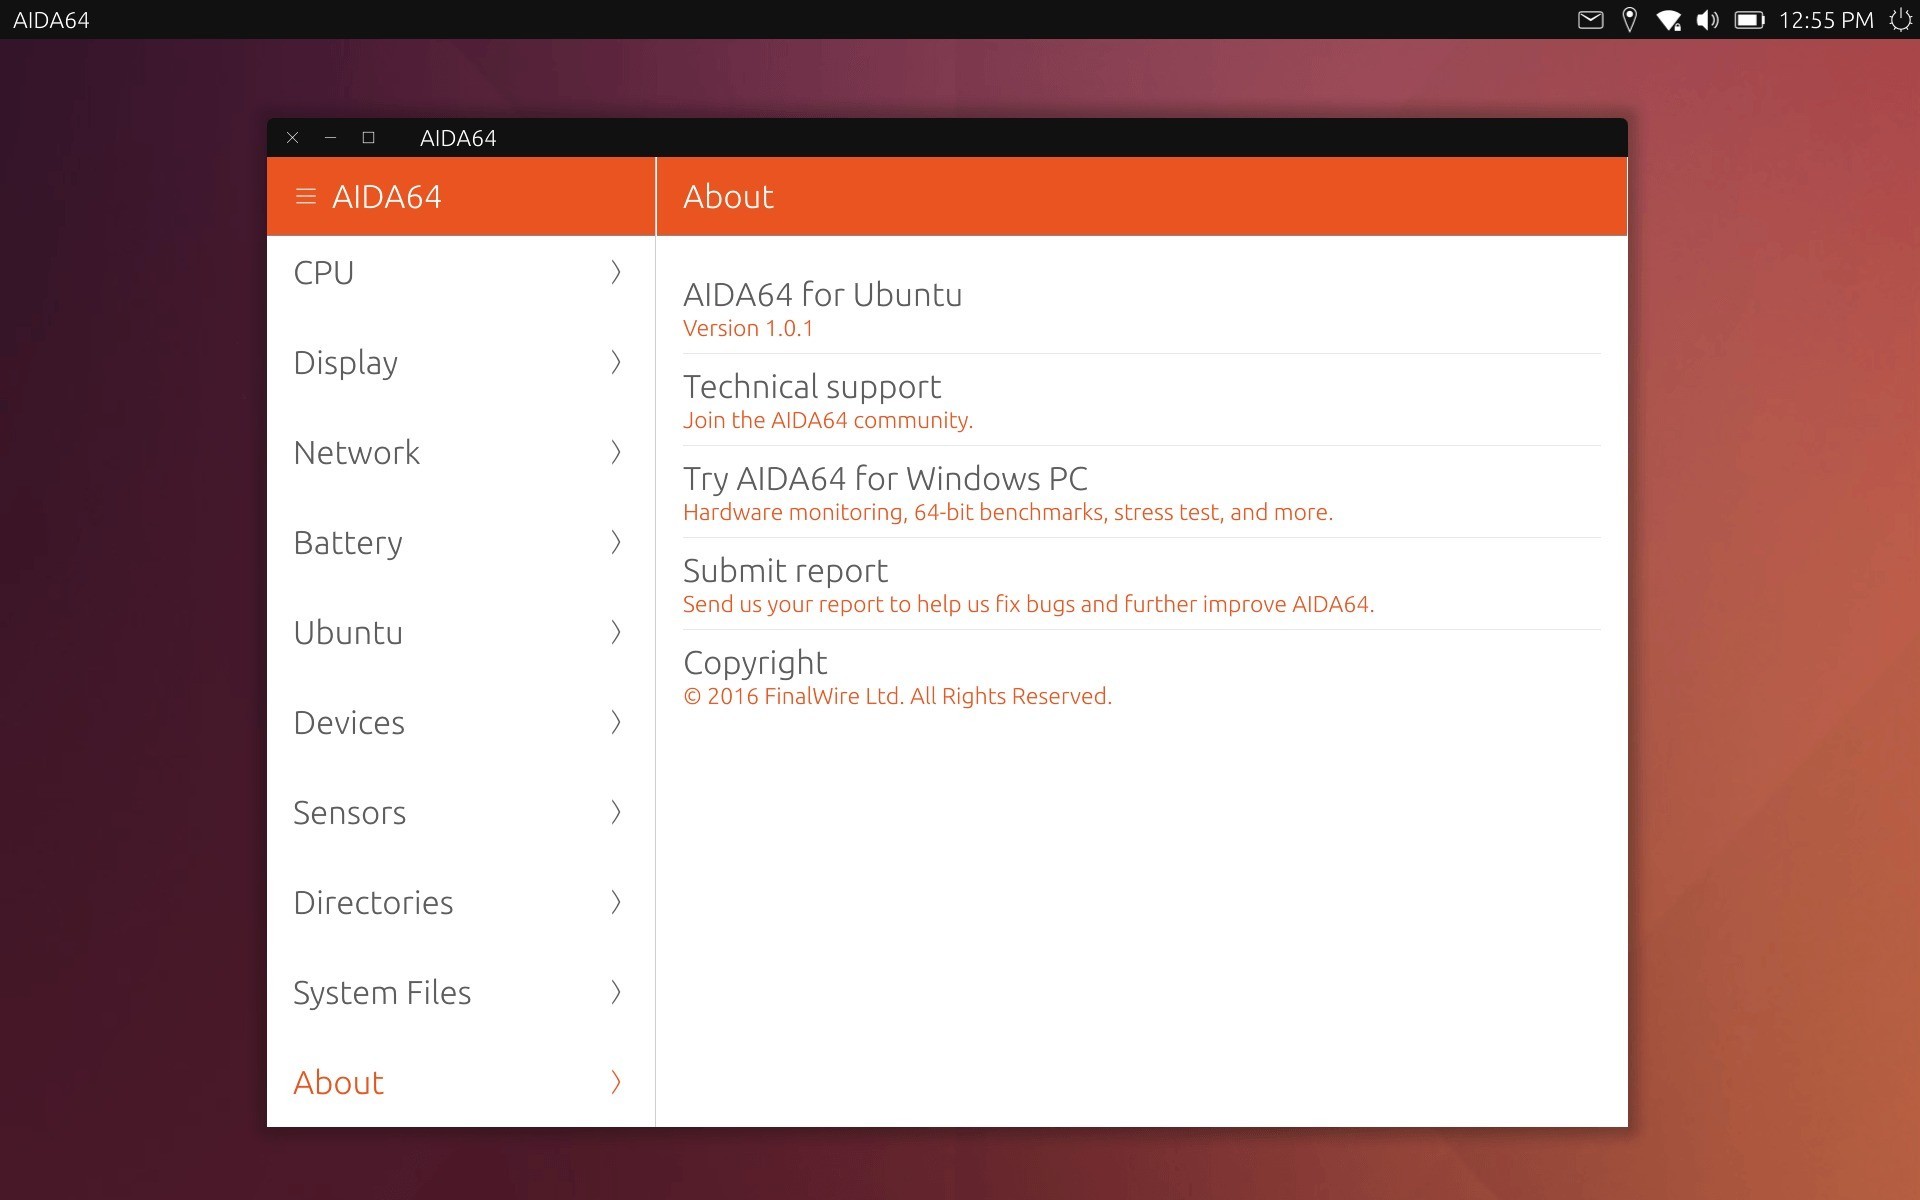Go to the Ubuntu section
This screenshot has height=1200, width=1920.
(x=348, y=632)
